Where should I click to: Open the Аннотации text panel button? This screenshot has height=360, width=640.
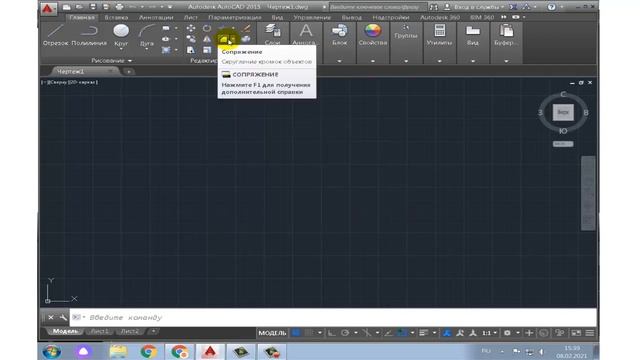305,34
